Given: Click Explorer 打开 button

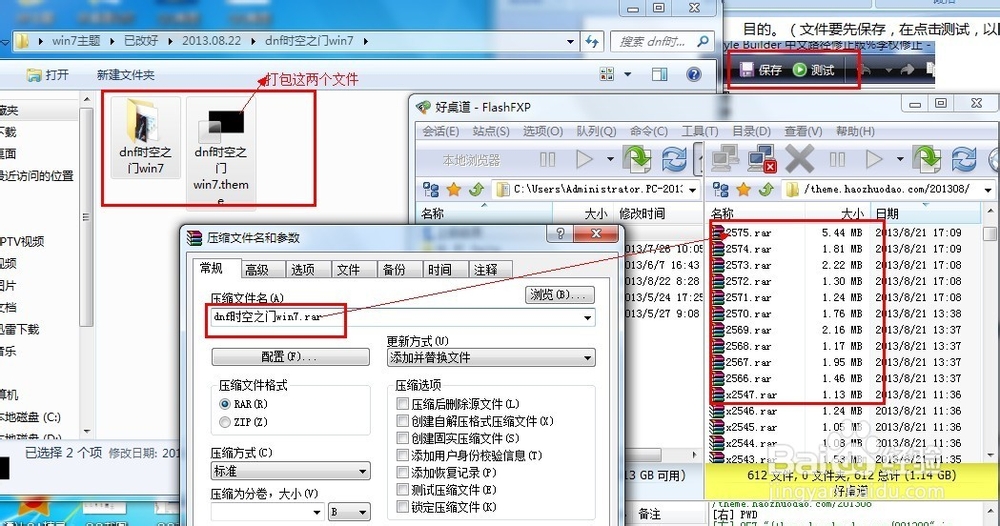Looking at the screenshot, I should [48, 75].
